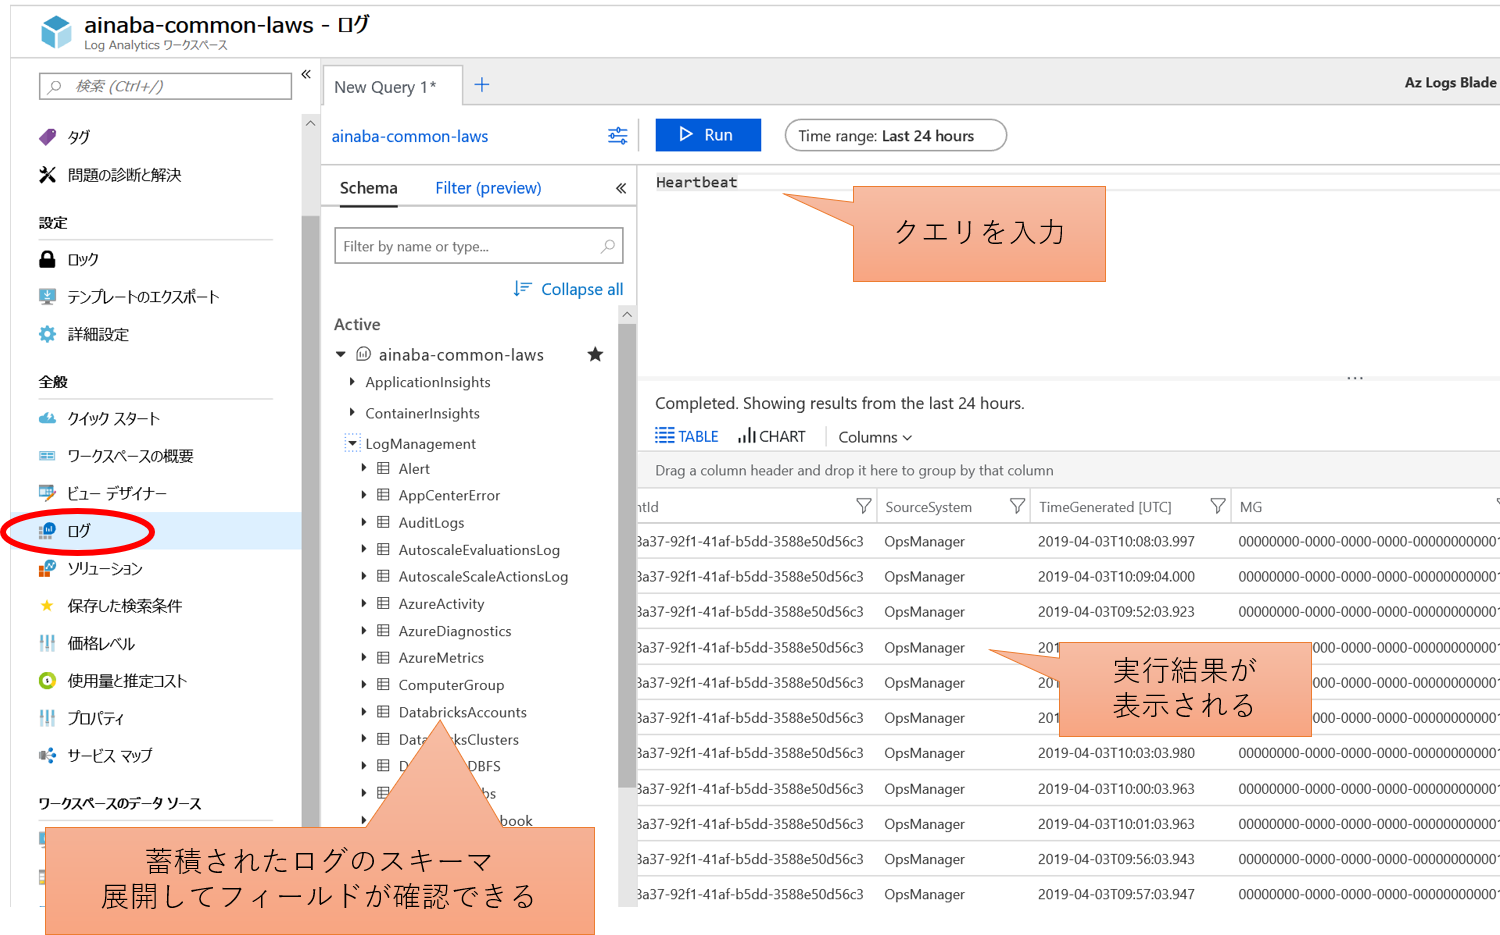
Task: Click the filter icon on SourceSystem column
Action: pyautogui.click(x=1017, y=506)
